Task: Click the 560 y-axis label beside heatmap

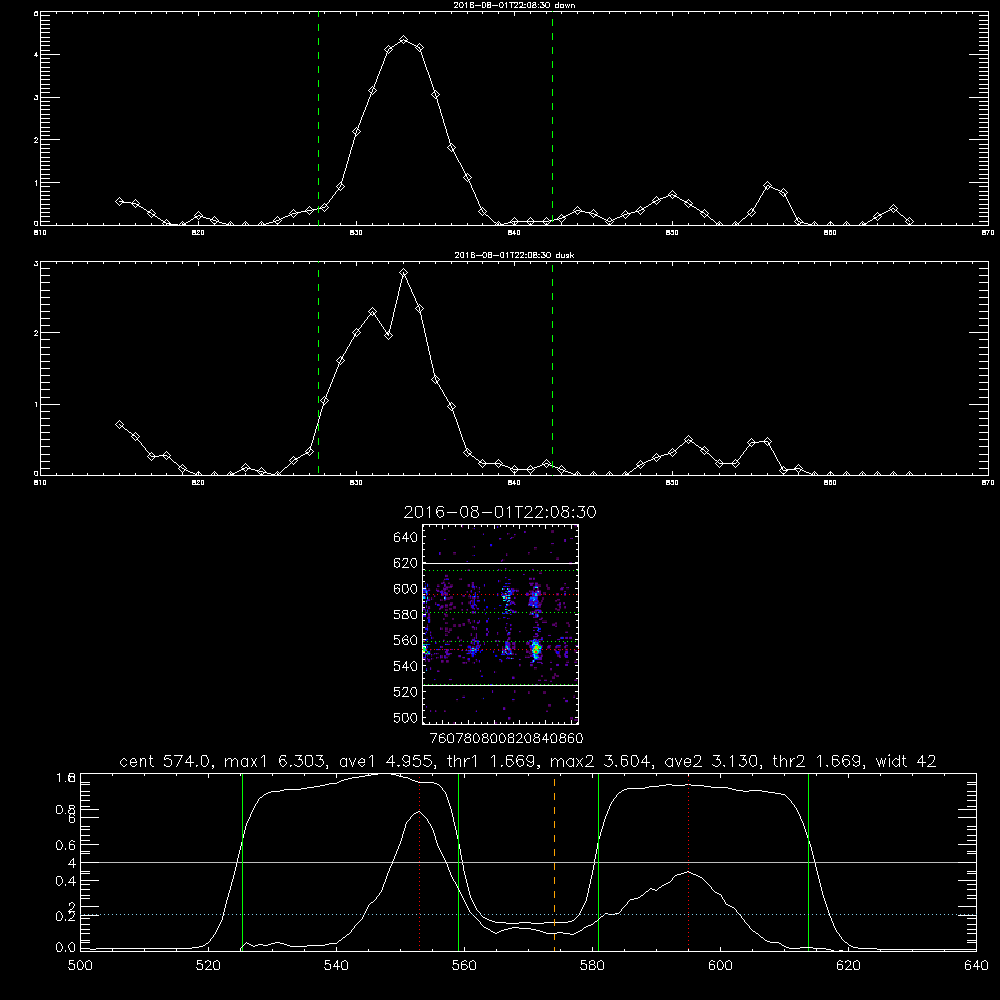Action: tap(406, 640)
